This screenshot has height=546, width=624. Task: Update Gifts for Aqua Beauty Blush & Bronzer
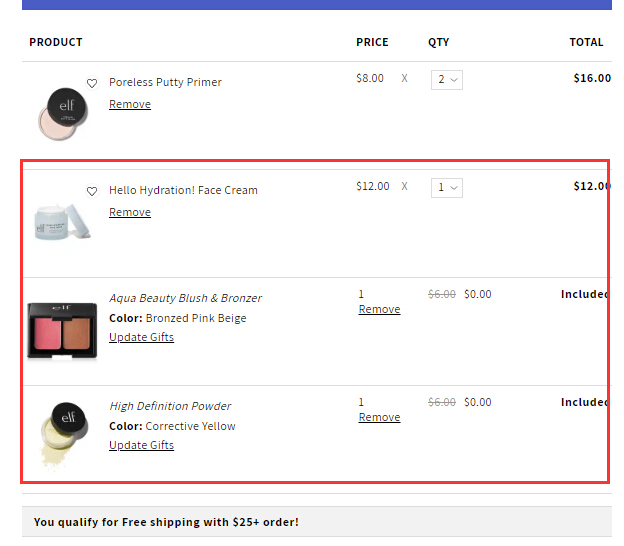point(141,337)
